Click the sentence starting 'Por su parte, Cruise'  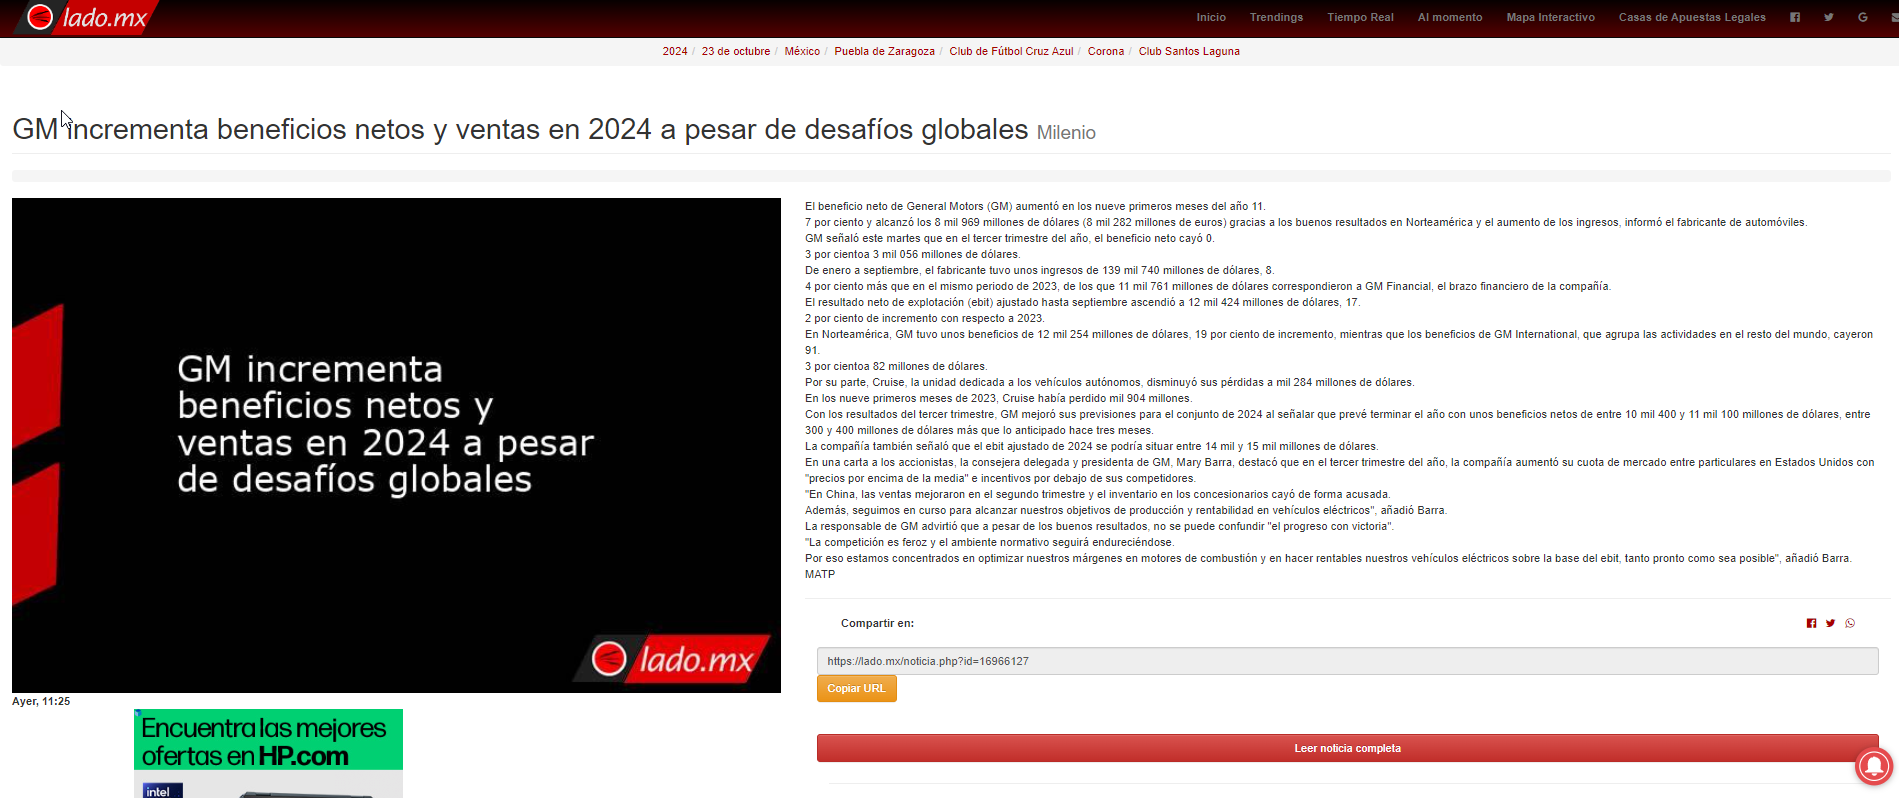(x=1110, y=382)
